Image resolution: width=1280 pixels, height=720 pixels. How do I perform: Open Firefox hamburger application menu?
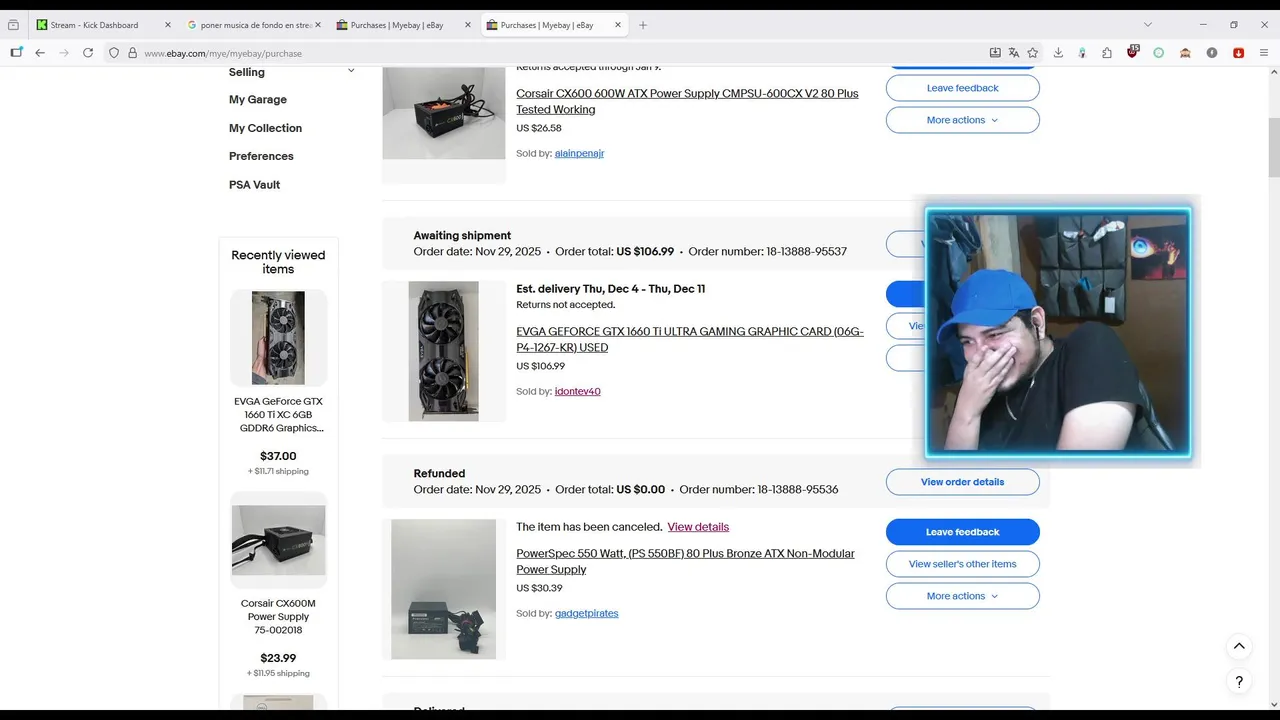click(x=1264, y=53)
